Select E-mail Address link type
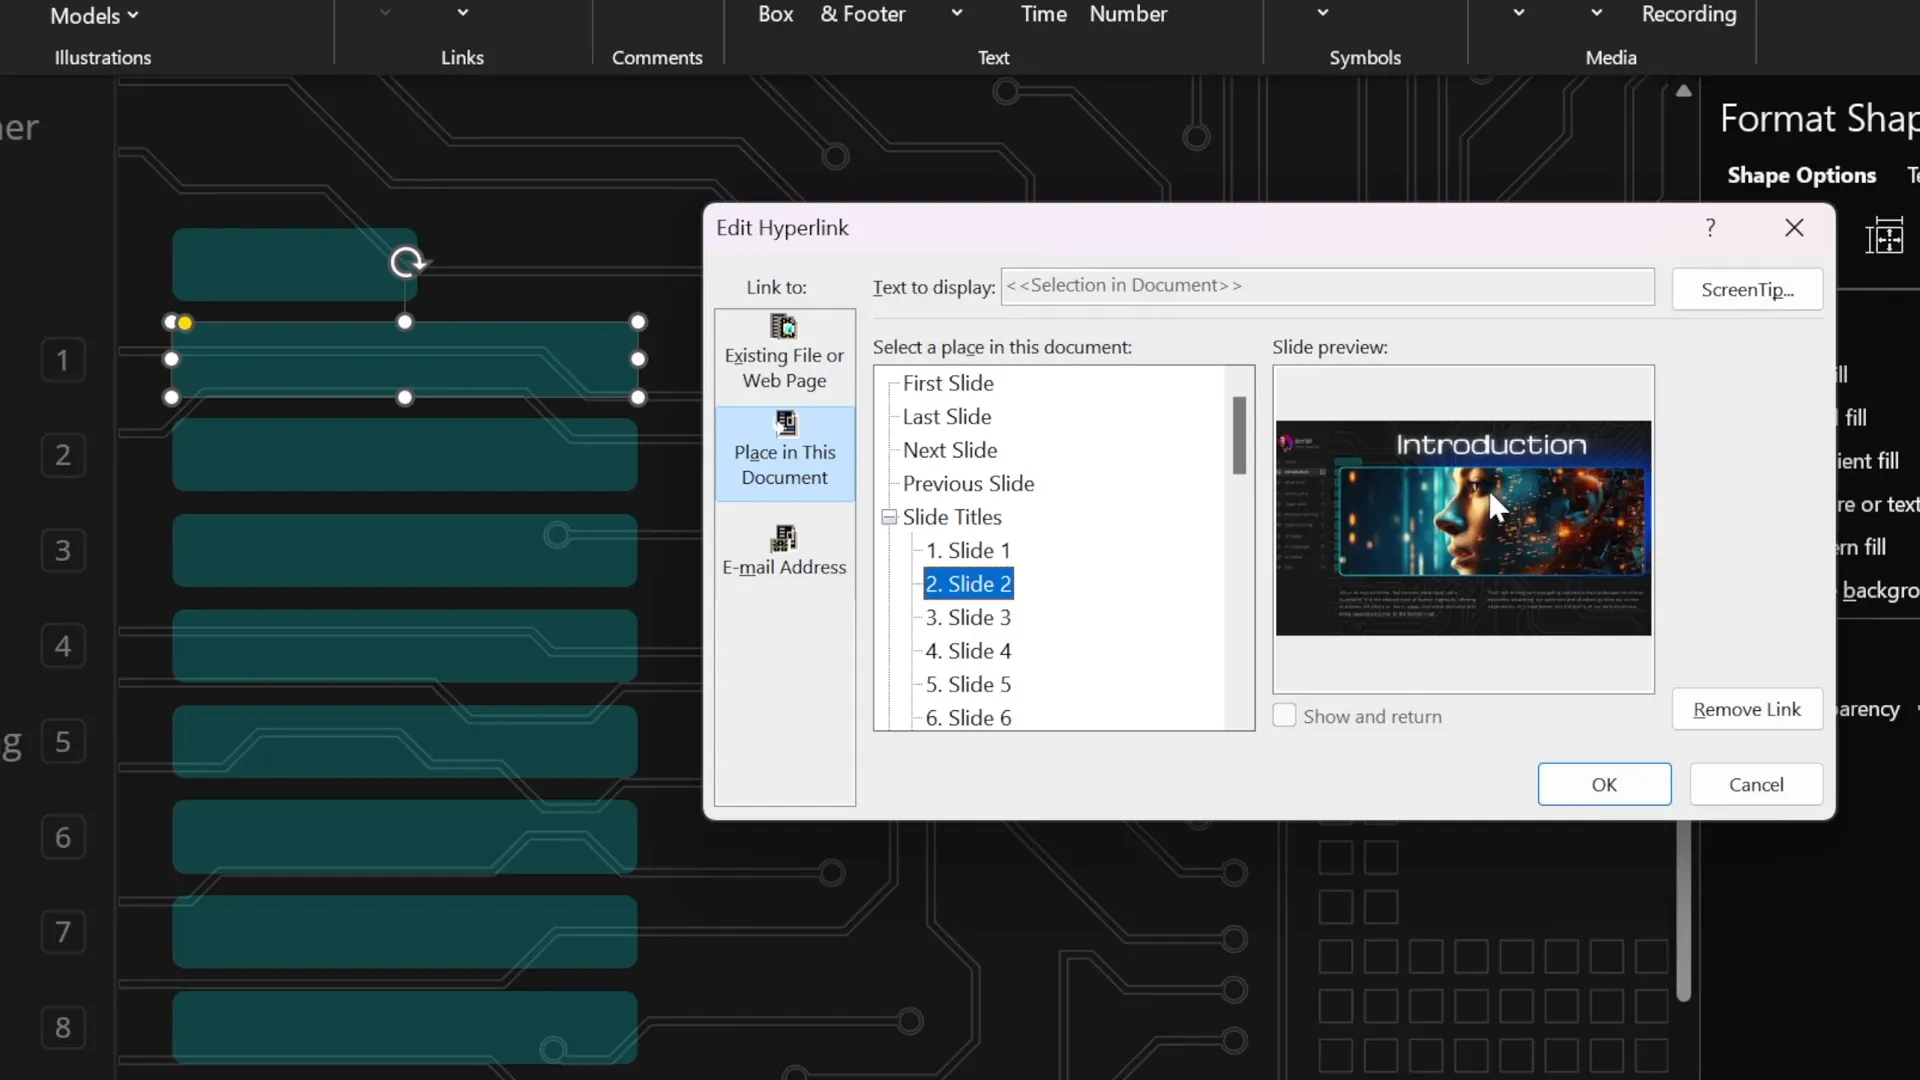1920x1080 pixels. [785, 551]
